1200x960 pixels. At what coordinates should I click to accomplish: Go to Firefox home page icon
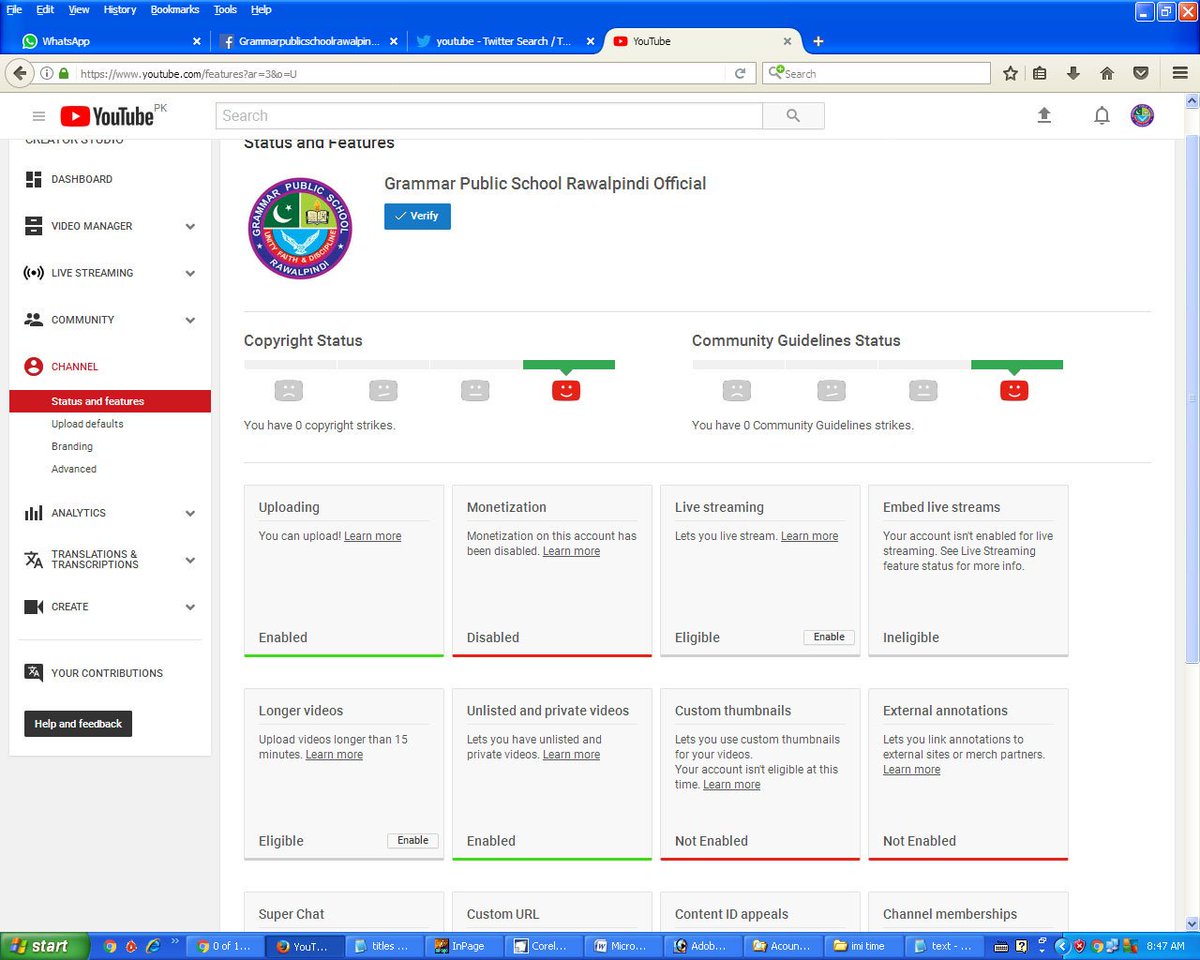click(x=1106, y=73)
